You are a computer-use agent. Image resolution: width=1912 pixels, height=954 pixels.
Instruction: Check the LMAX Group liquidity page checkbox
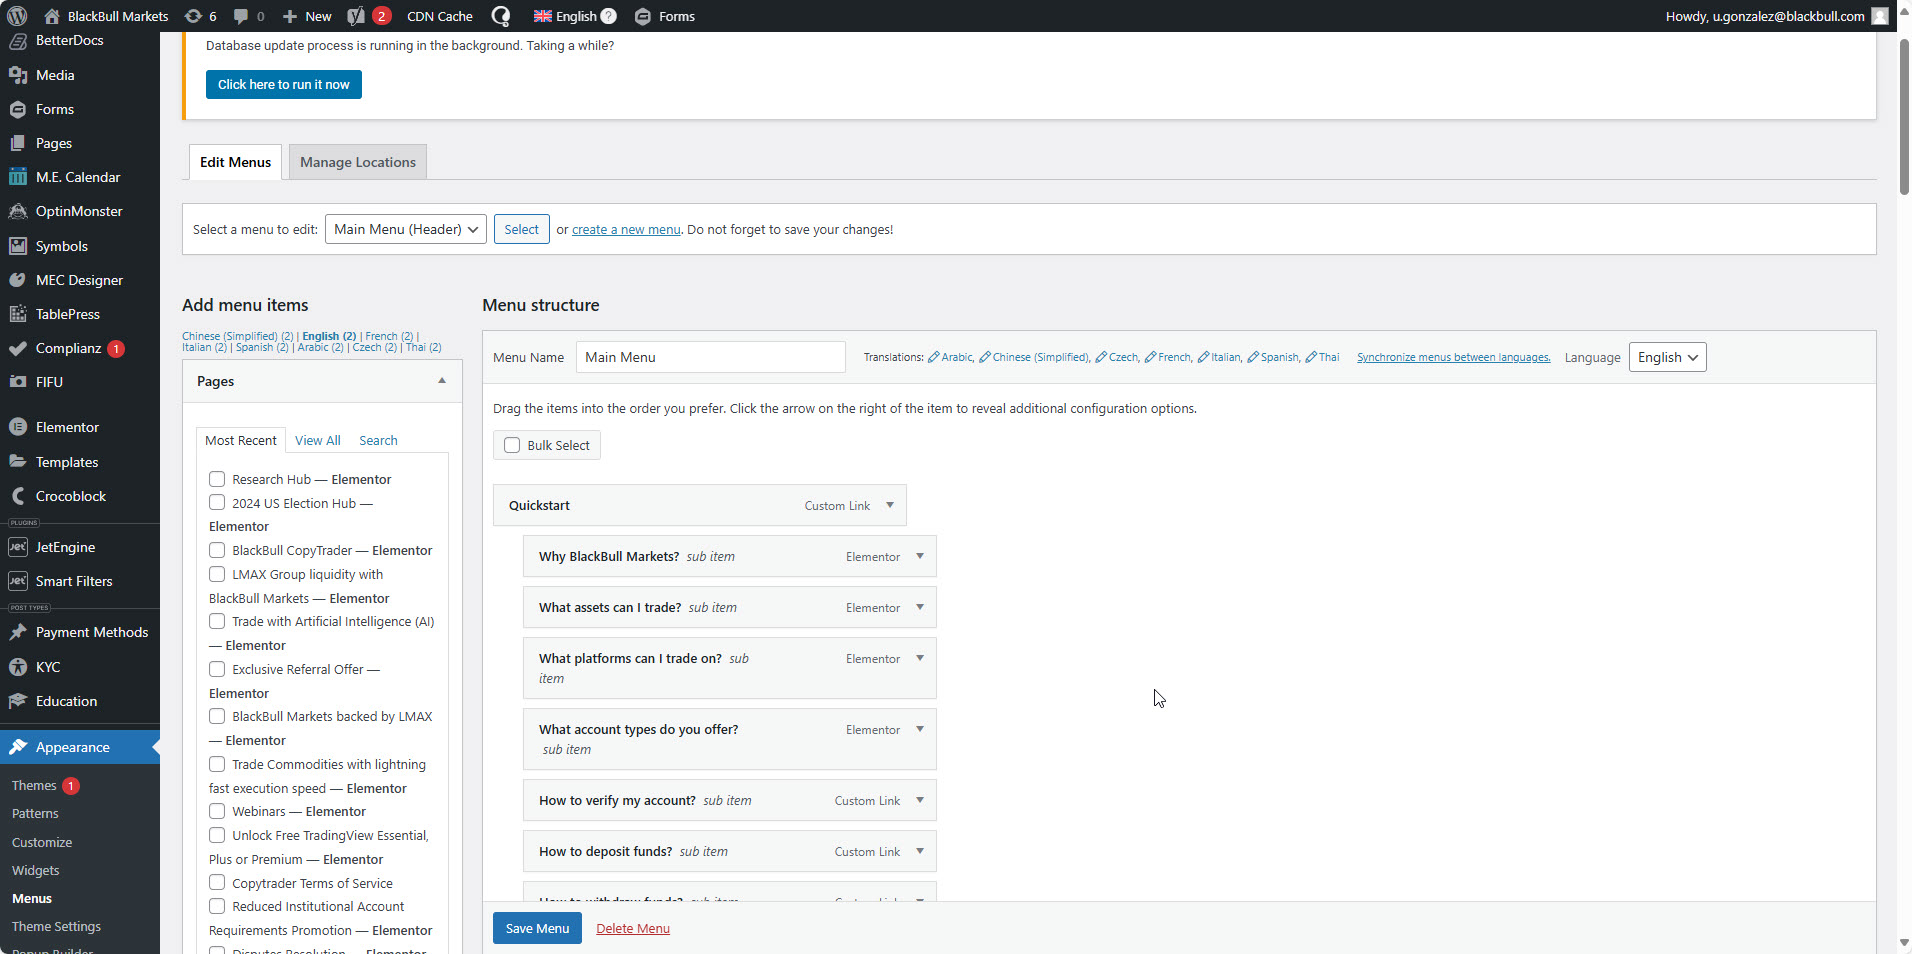(x=217, y=574)
